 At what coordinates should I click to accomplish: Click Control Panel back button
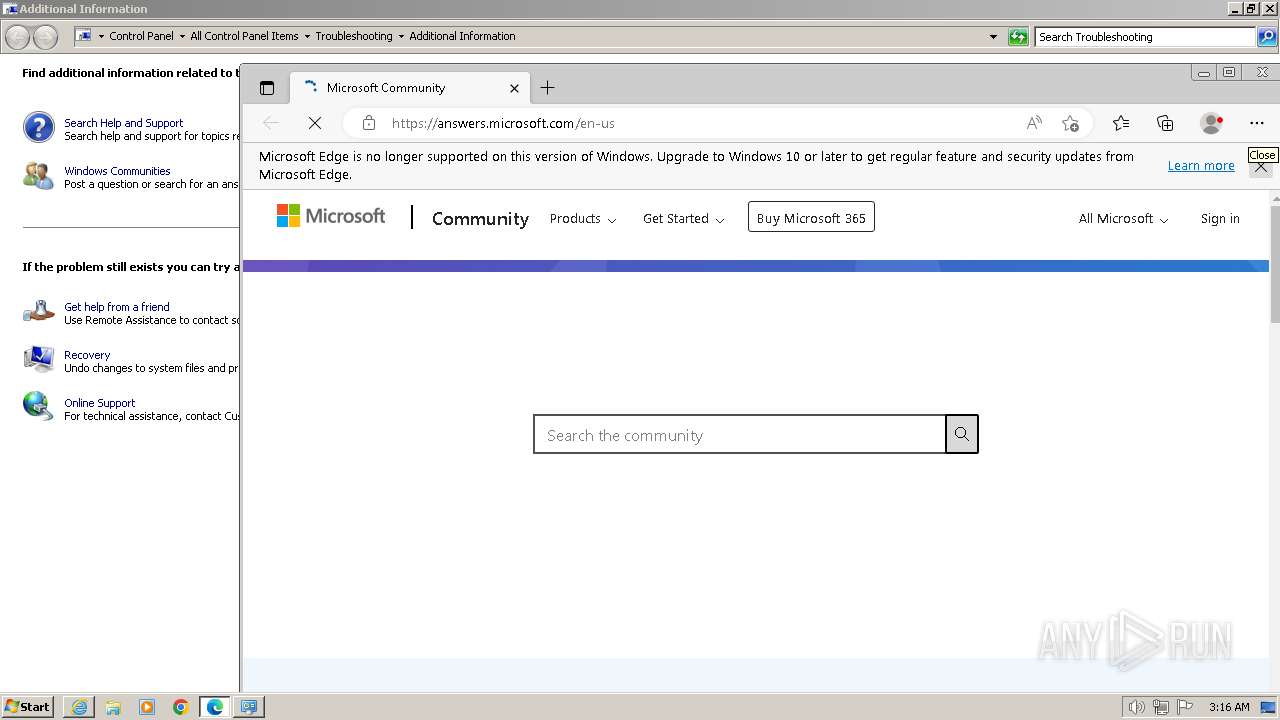[18, 37]
